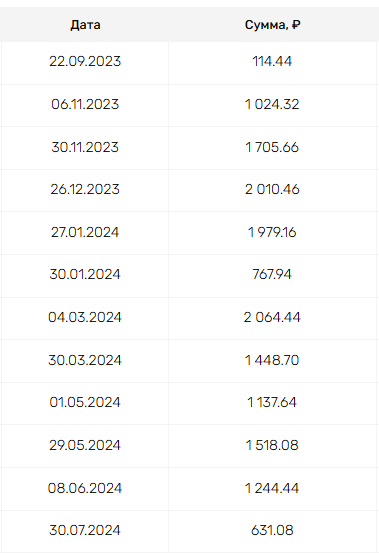Select the amount 2 064.44
379x553 pixels.
[272, 317]
